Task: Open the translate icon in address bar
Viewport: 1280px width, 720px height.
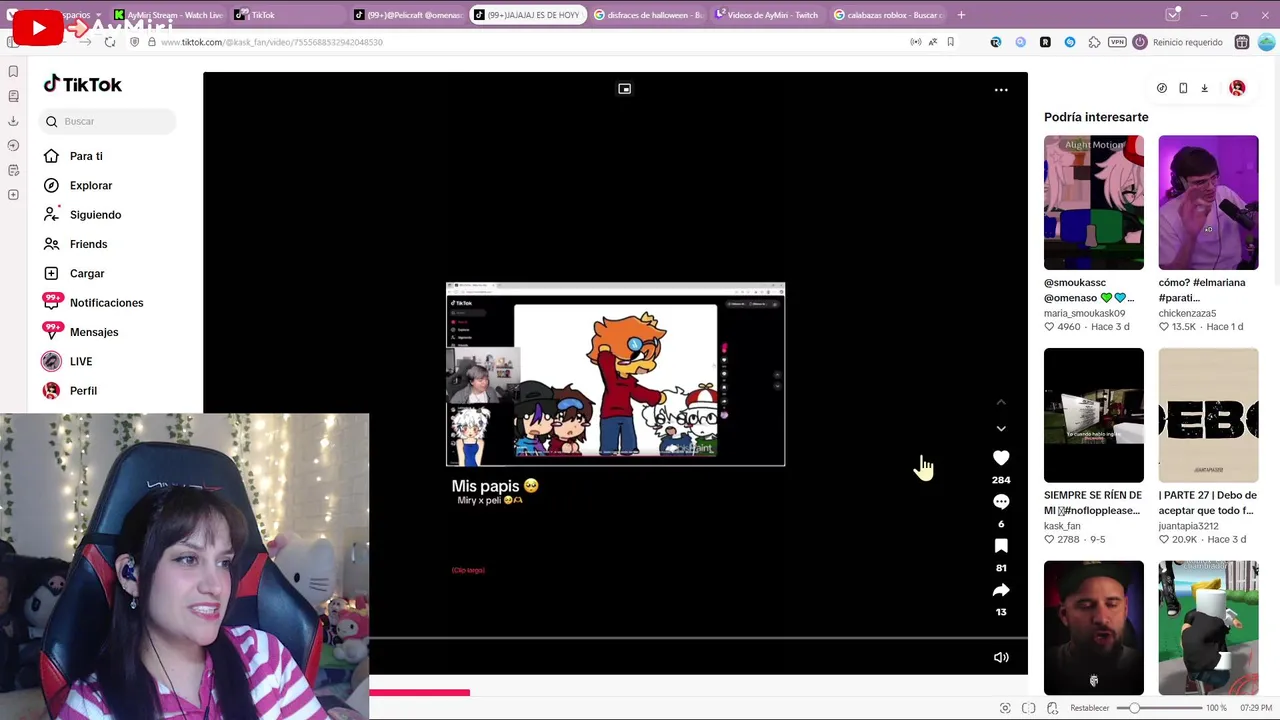Action: tap(933, 42)
